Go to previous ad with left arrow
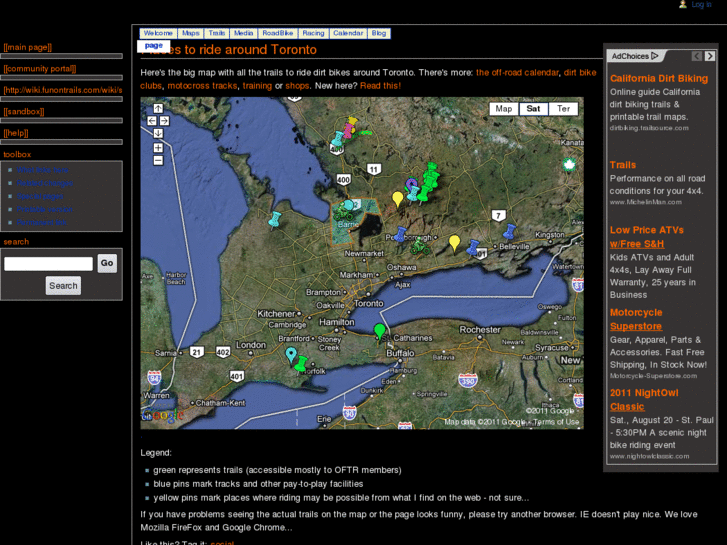This screenshot has height=545, width=727. coord(696,56)
